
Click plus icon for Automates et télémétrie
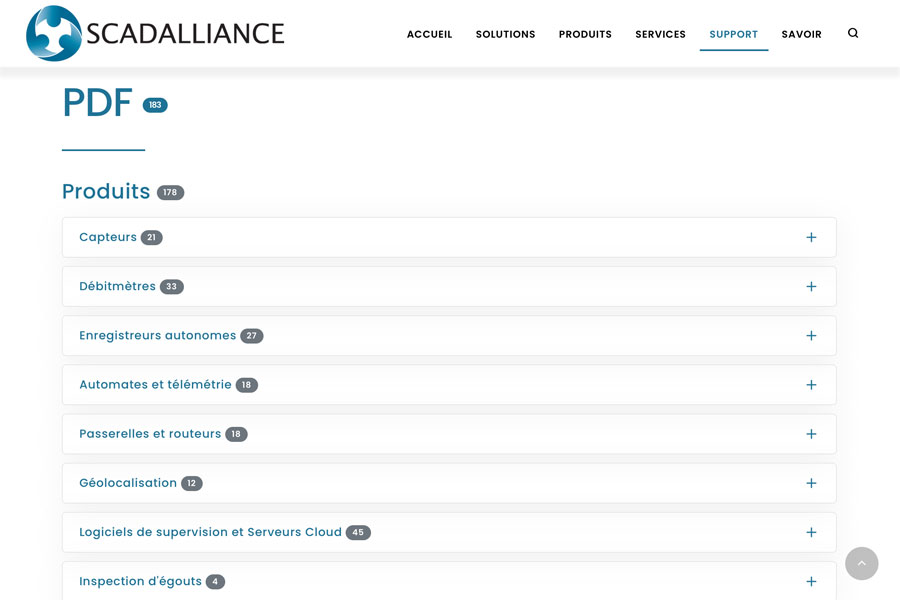pyautogui.click(x=811, y=385)
